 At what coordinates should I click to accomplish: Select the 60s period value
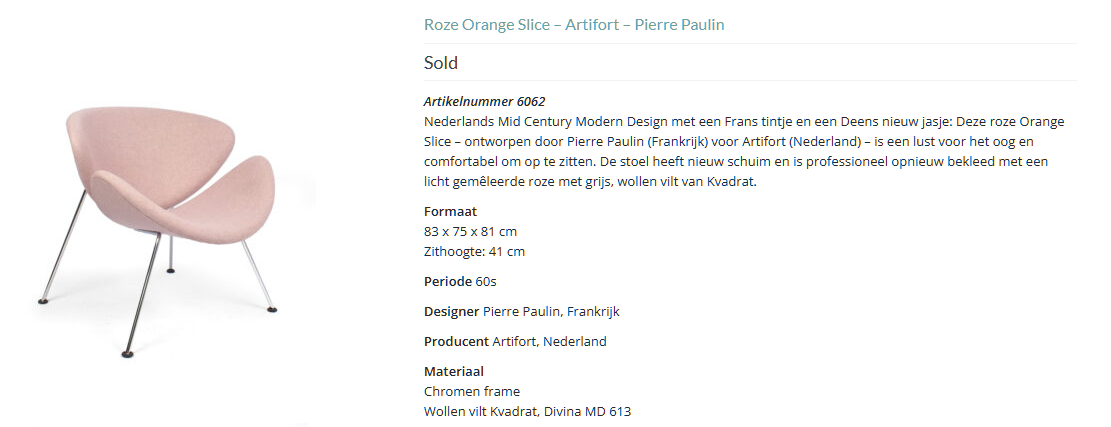[x=486, y=281]
